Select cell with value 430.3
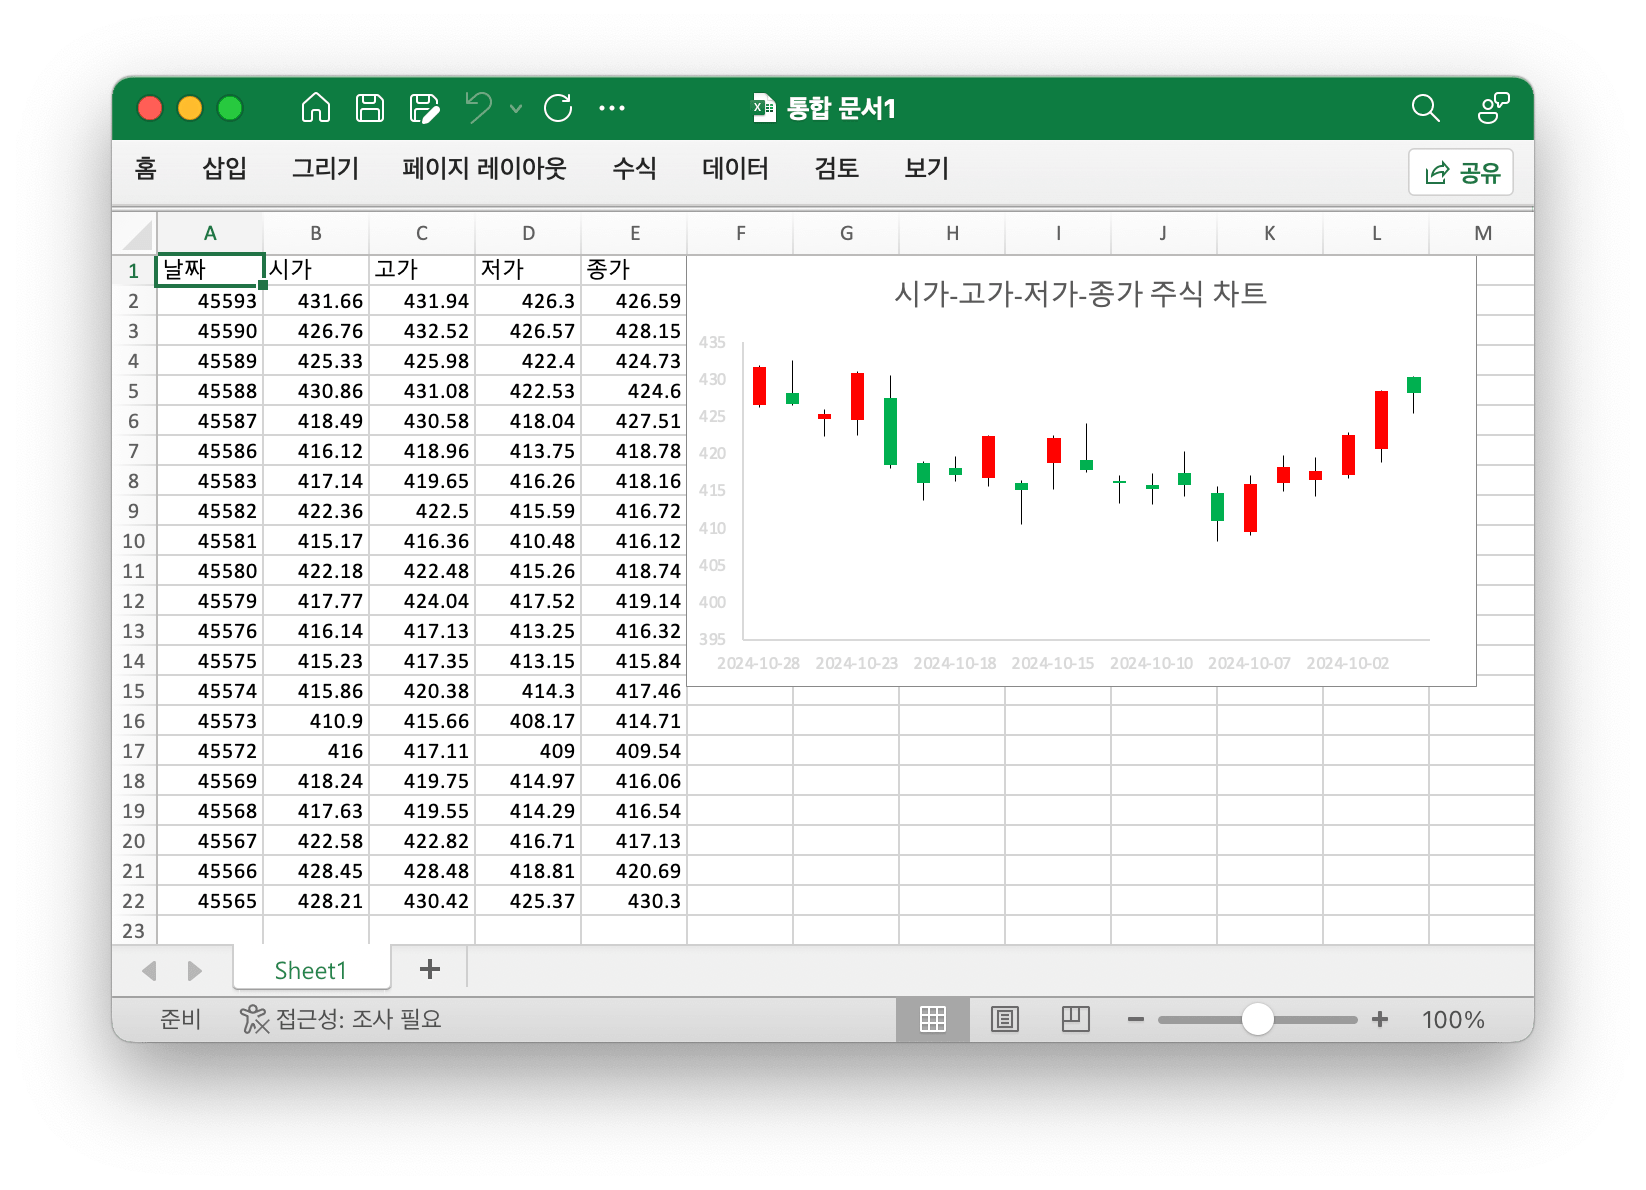 pos(634,901)
